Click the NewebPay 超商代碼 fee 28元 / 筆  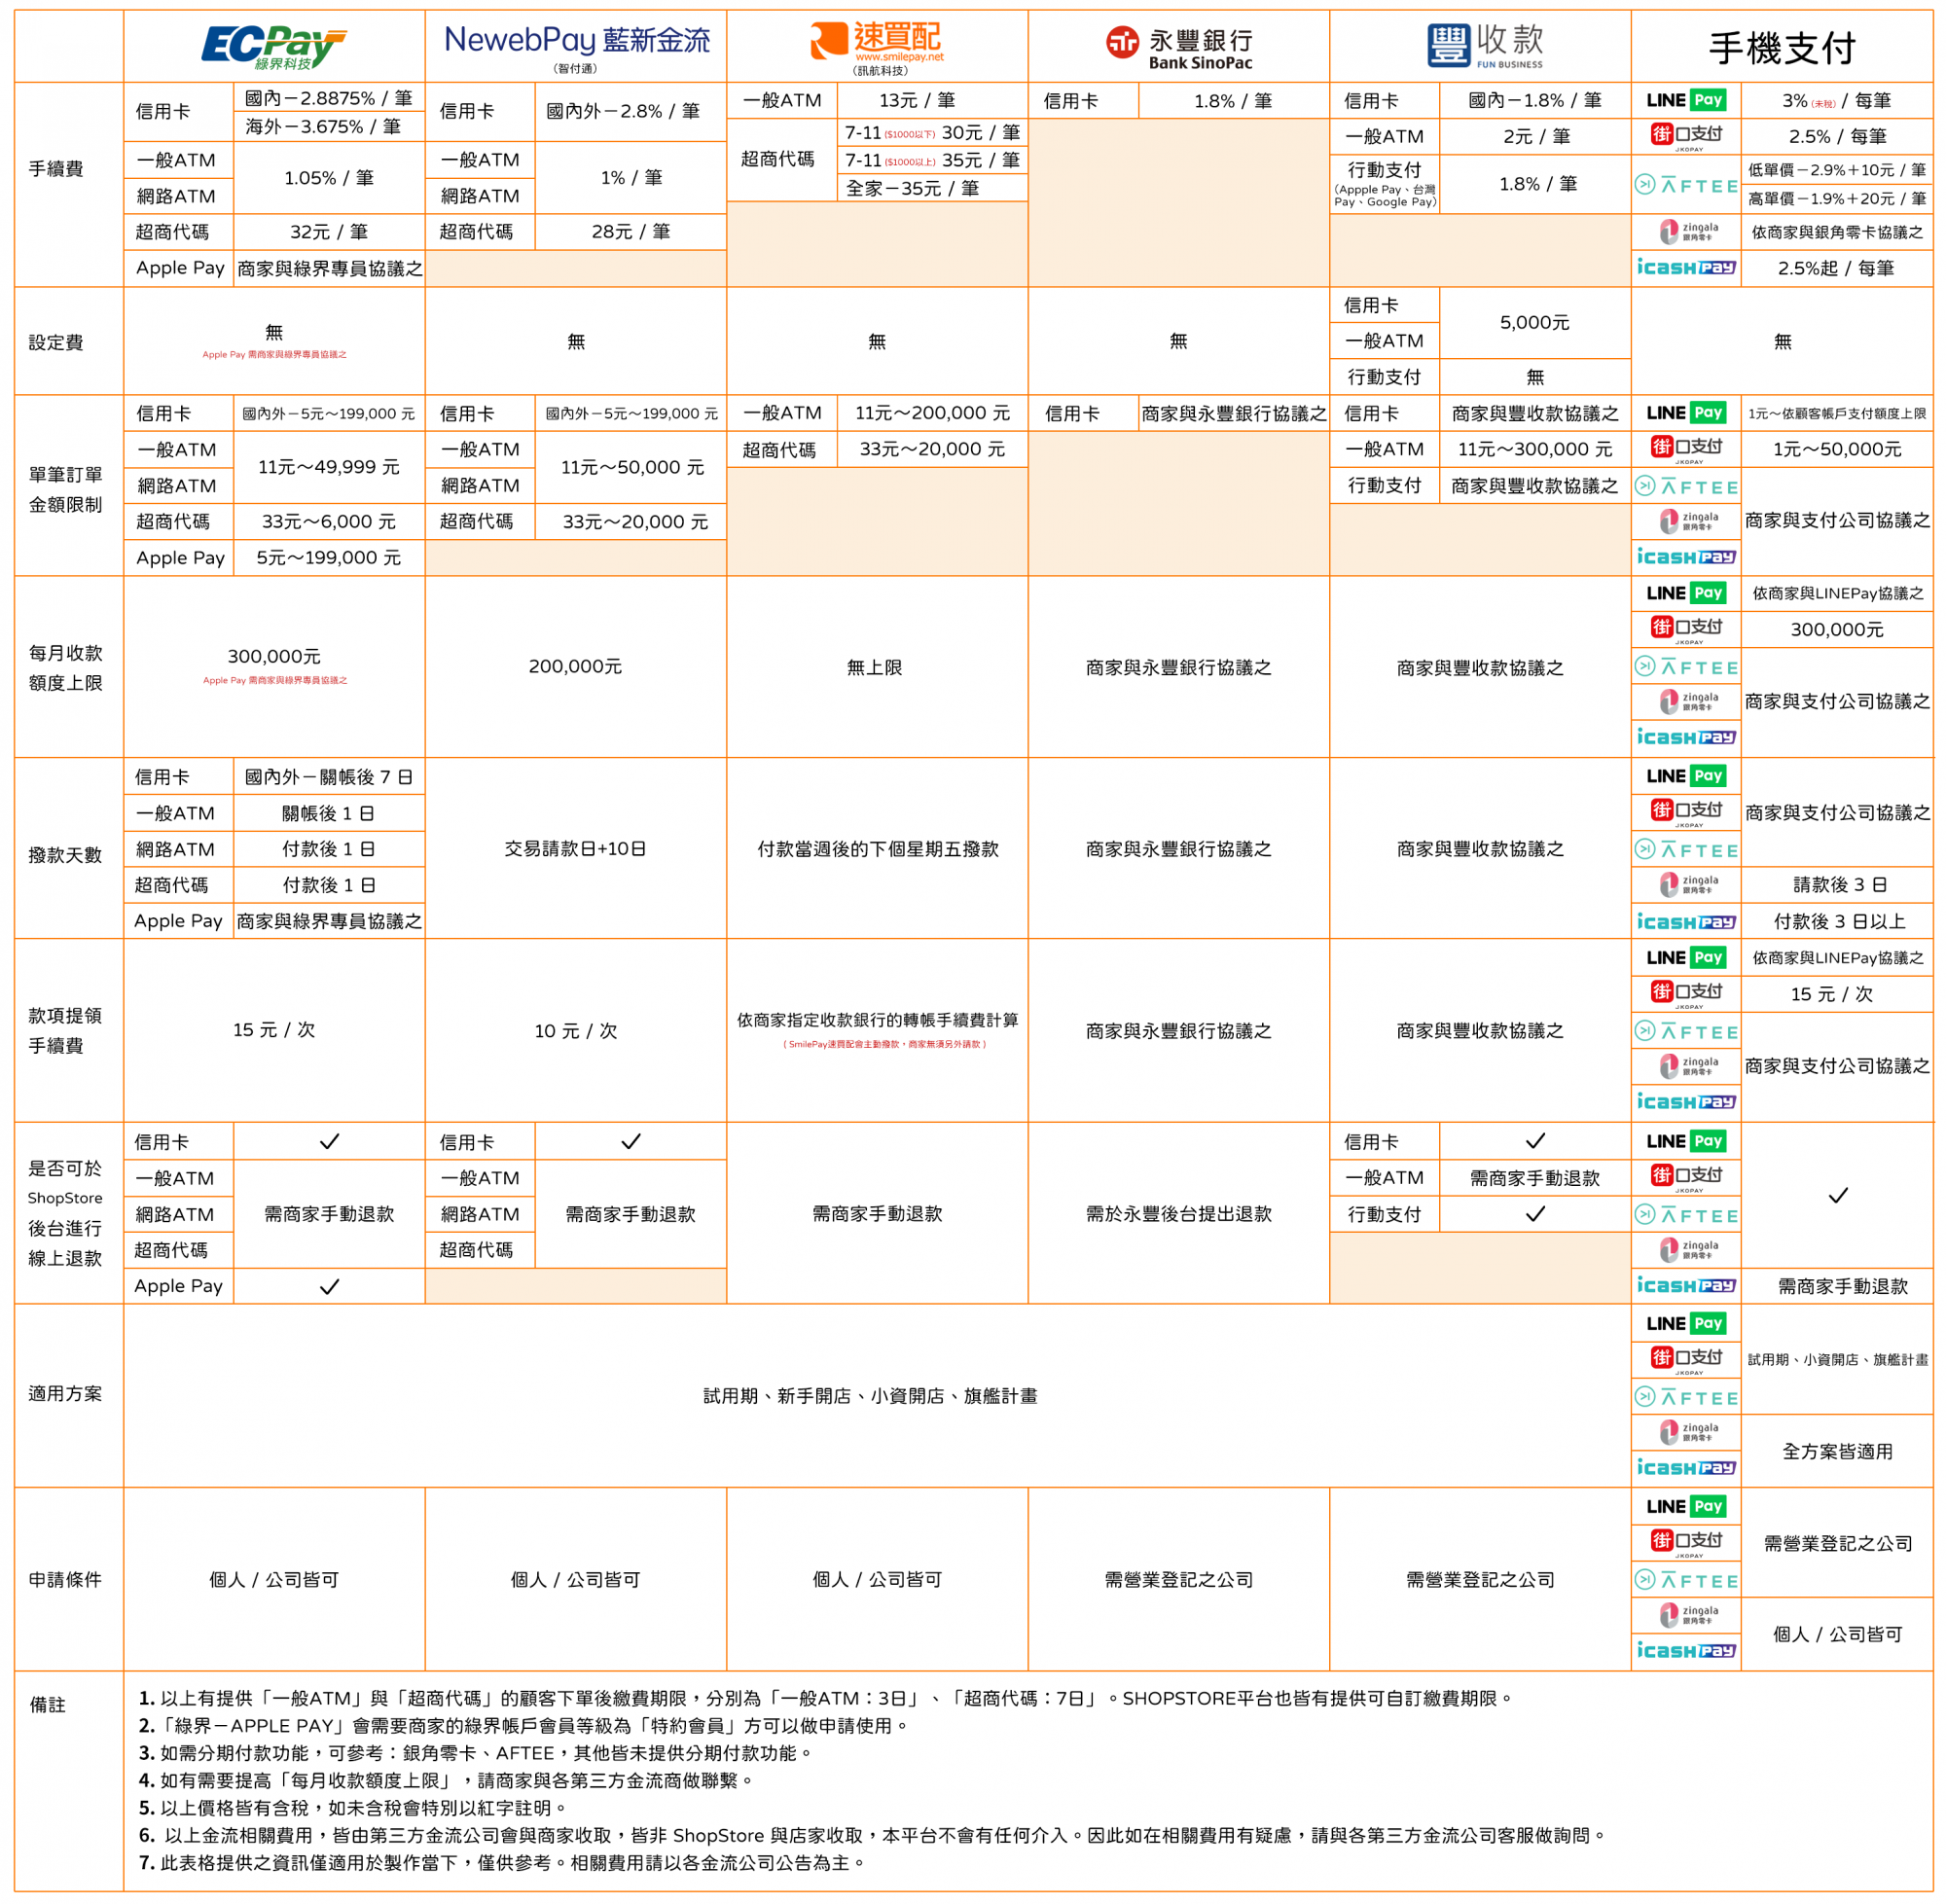click(631, 232)
